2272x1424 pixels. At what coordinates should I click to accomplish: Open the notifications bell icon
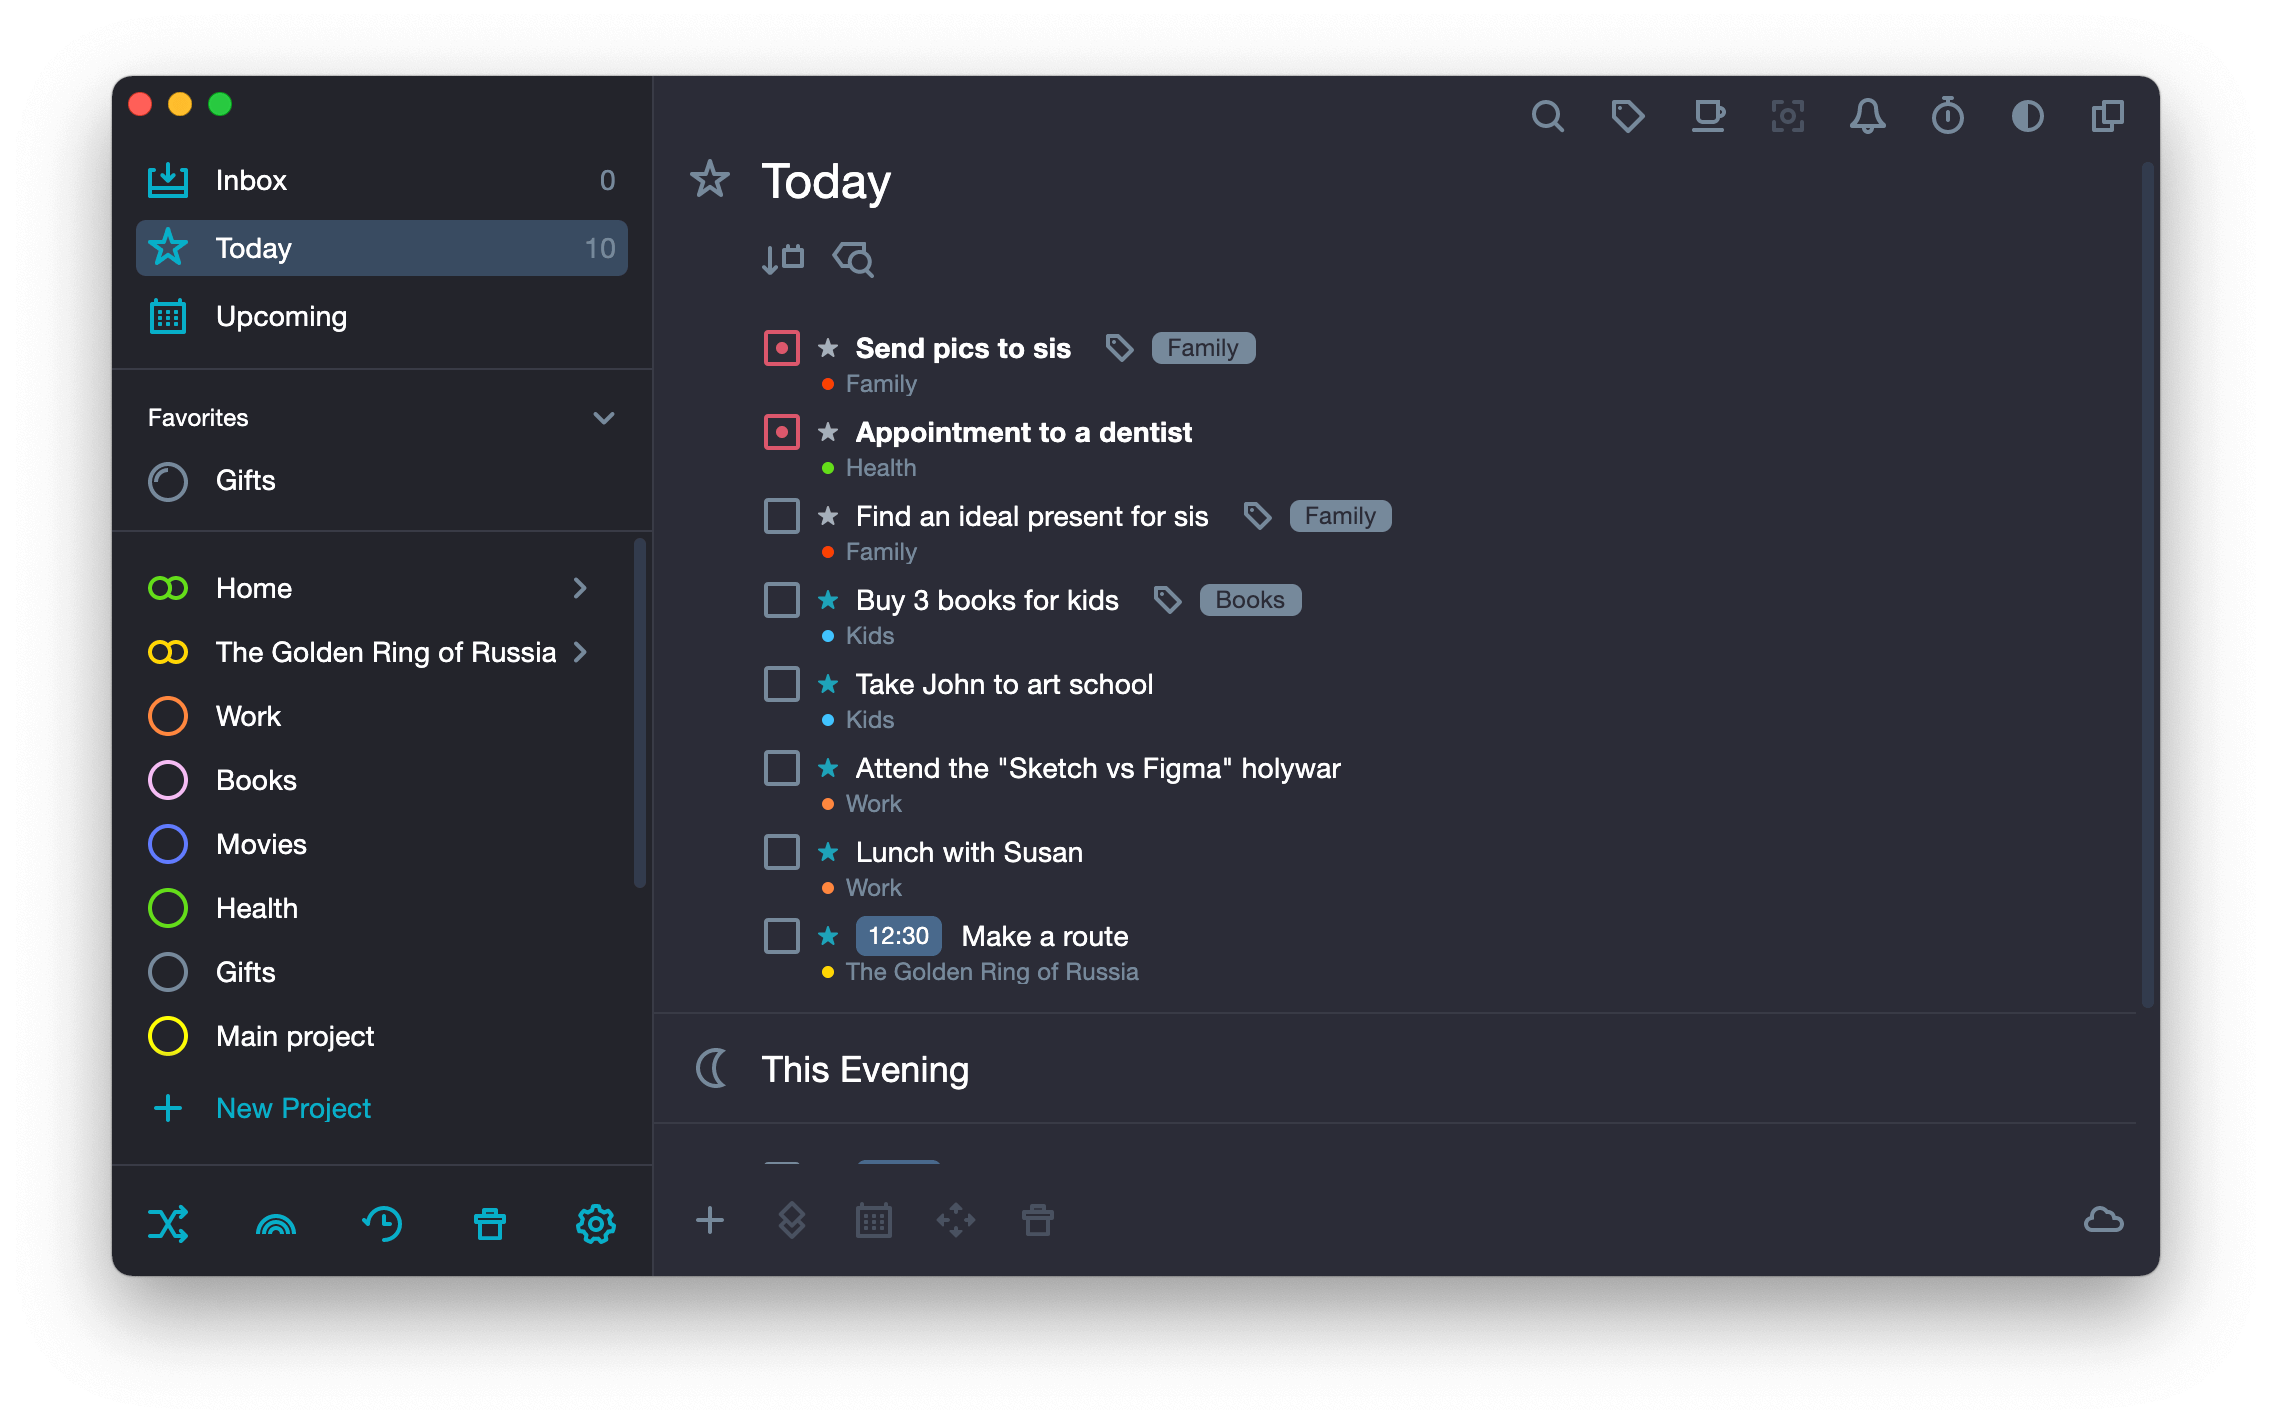pyautogui.click(x=1867, y=117)
